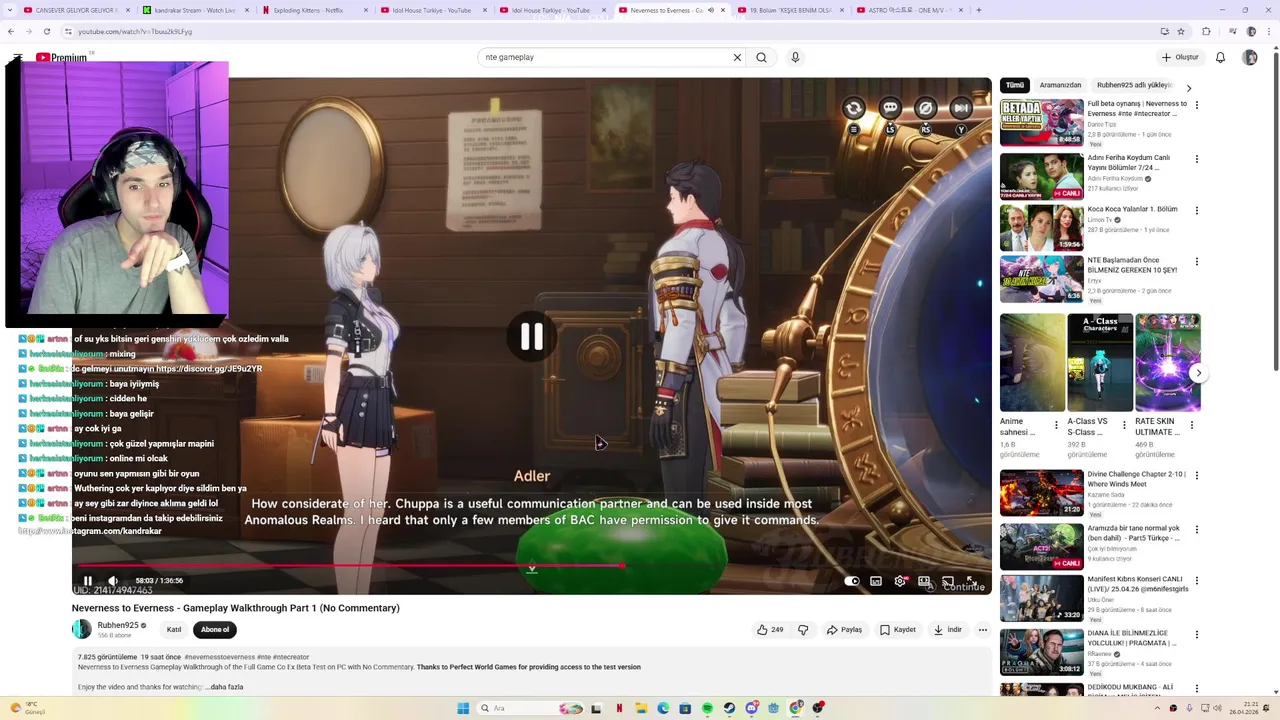Click the Abone ol subscribe button
This screenshot has width=1280, height=720.
pyautogui.click(x=215, y=630)
